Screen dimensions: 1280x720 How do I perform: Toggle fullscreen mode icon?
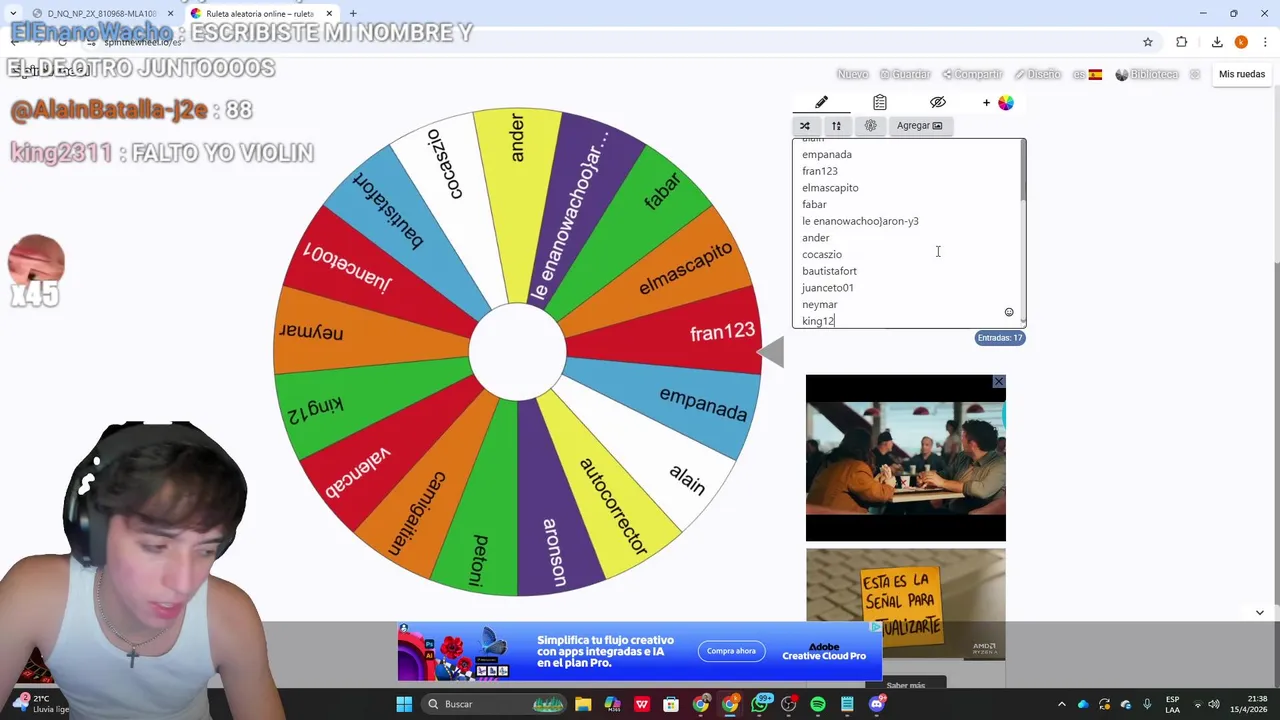coord(1195,74)
